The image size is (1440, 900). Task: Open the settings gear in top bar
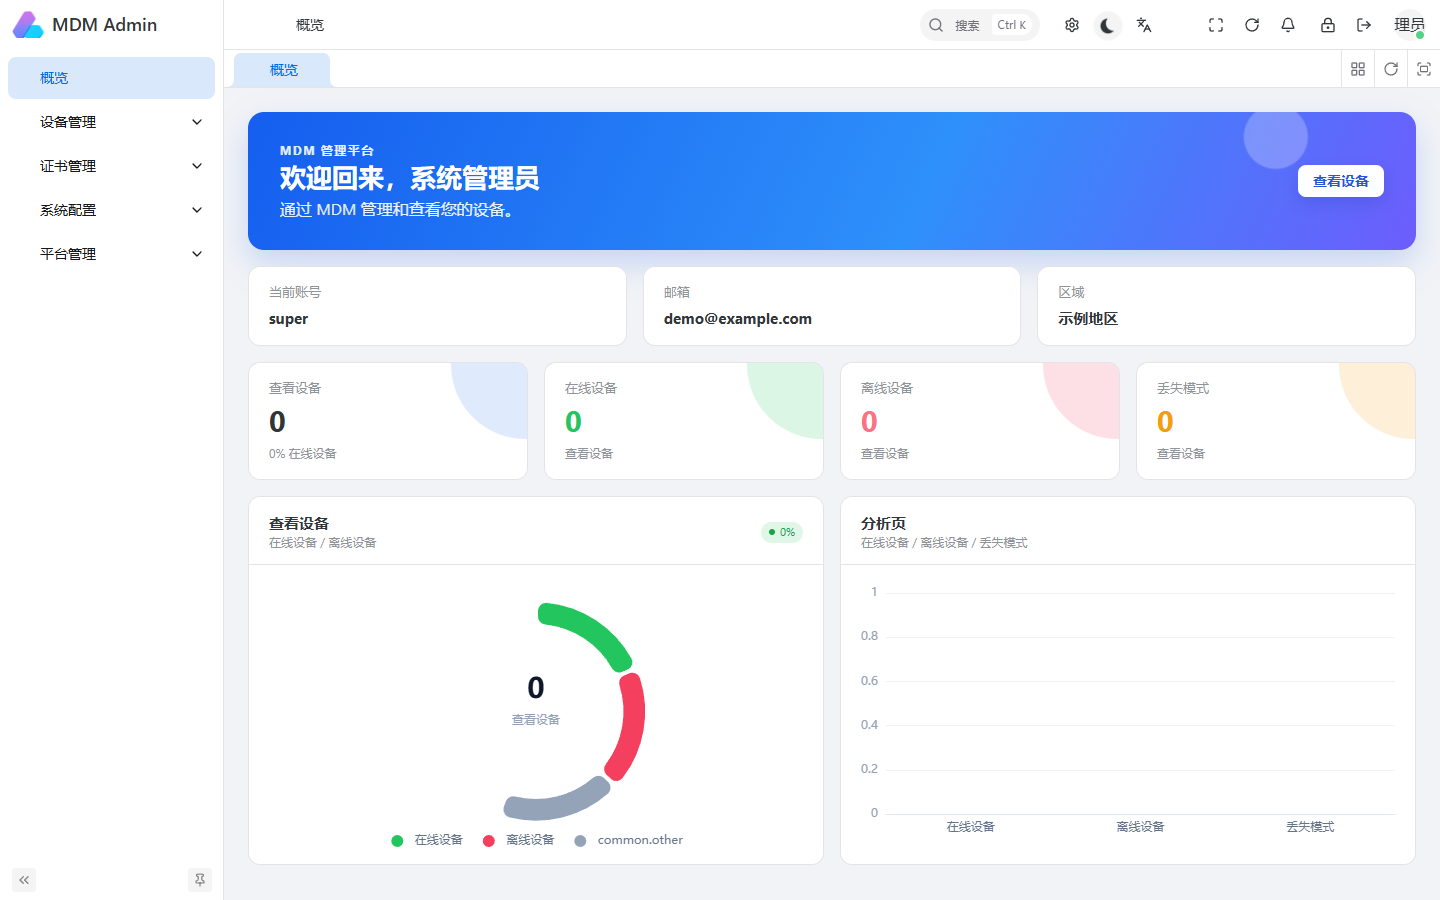[1072, 25]
